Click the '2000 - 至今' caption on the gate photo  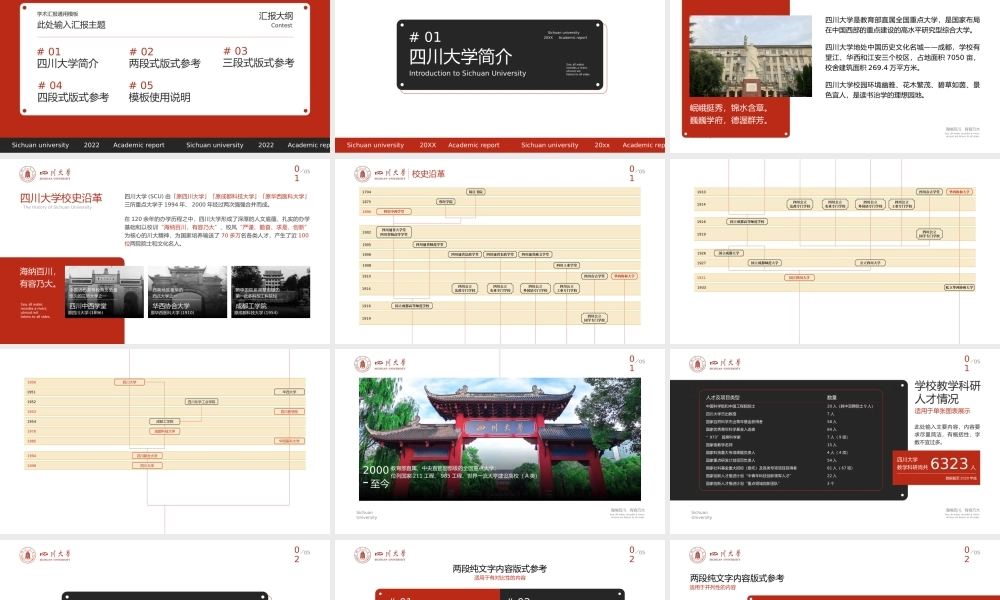[376, 476]
